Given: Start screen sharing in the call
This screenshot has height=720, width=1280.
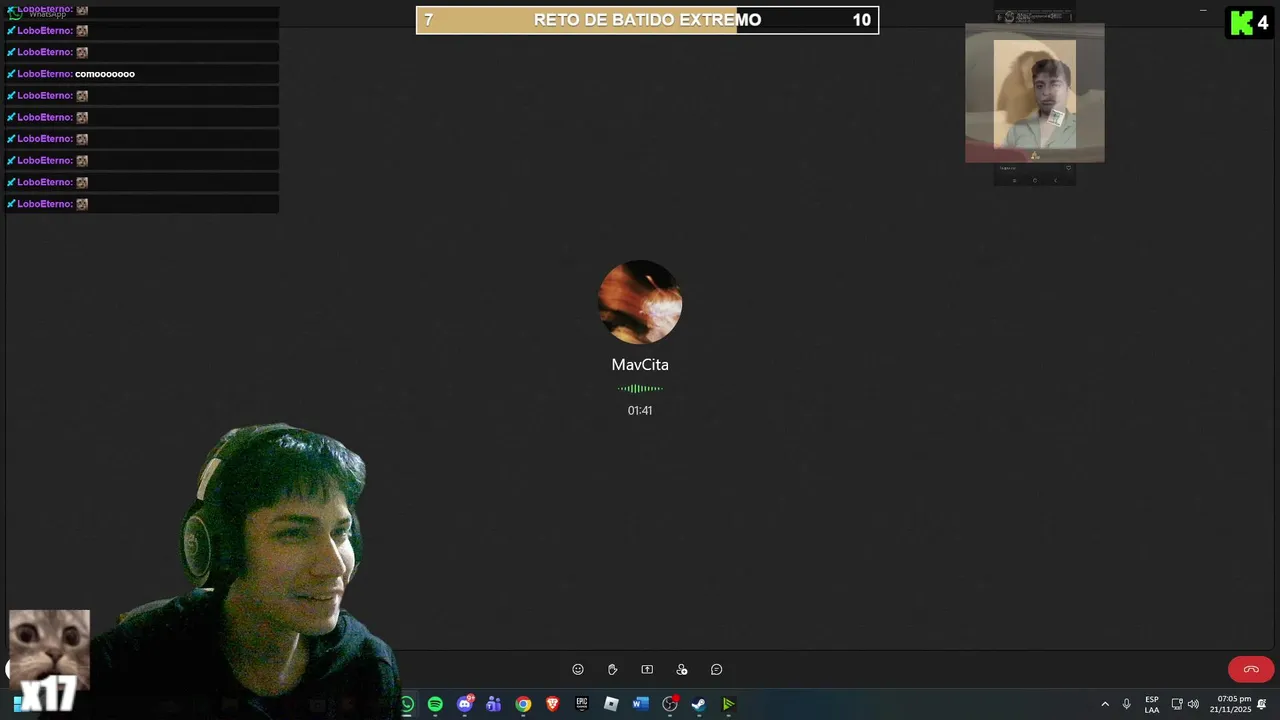Looking at the screenshot, I should pyautogui.click(x=647, y=670).
